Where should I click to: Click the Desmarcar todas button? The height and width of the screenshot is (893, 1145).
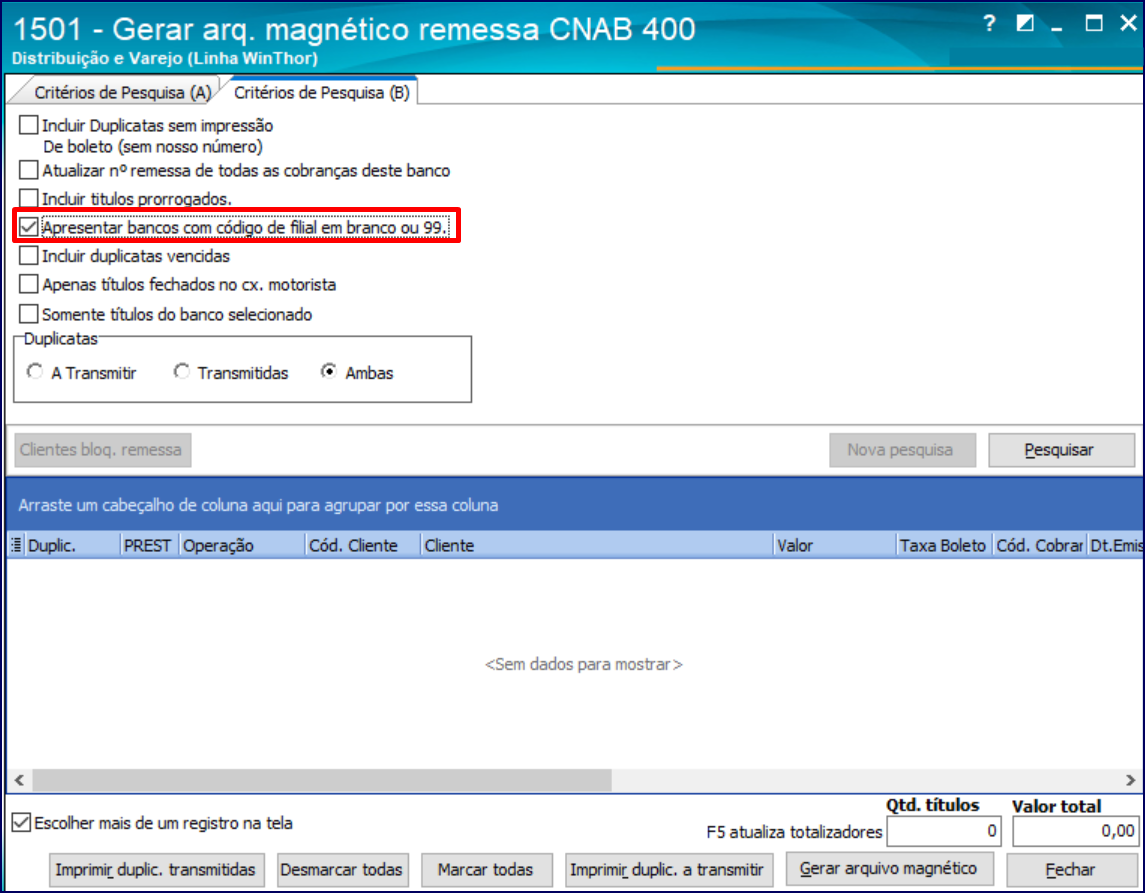pyautogui.click(x=342, y=870)
